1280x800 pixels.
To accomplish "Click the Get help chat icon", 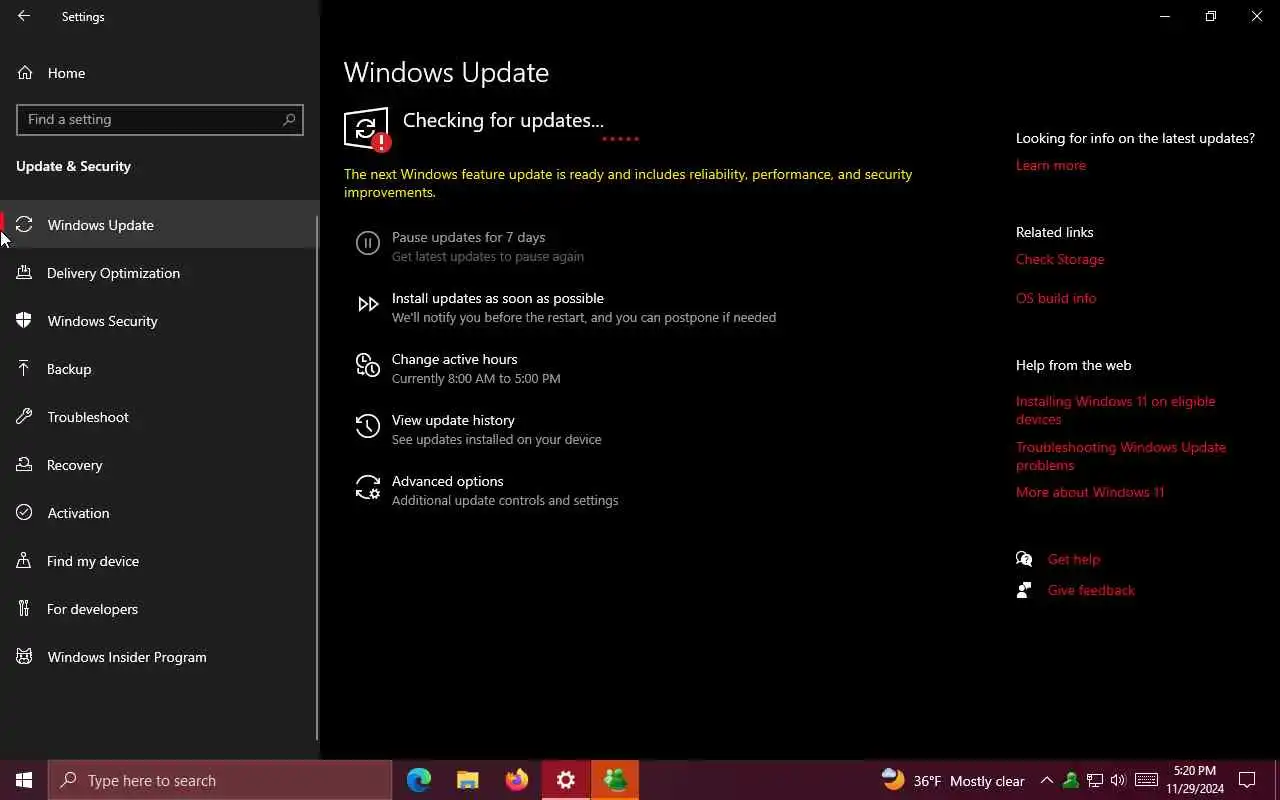I will 1024,559.
